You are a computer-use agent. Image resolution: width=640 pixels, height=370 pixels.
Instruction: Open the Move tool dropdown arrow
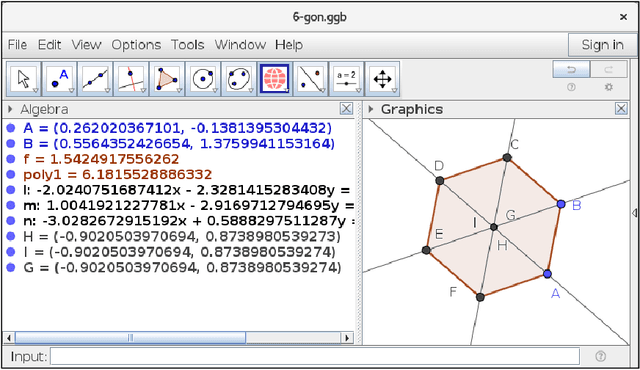[36, 91]
